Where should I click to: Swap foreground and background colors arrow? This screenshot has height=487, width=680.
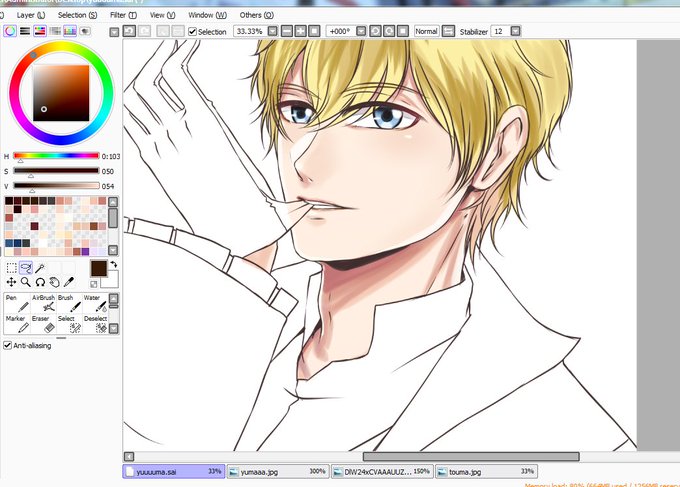click(x=114, y=264)
